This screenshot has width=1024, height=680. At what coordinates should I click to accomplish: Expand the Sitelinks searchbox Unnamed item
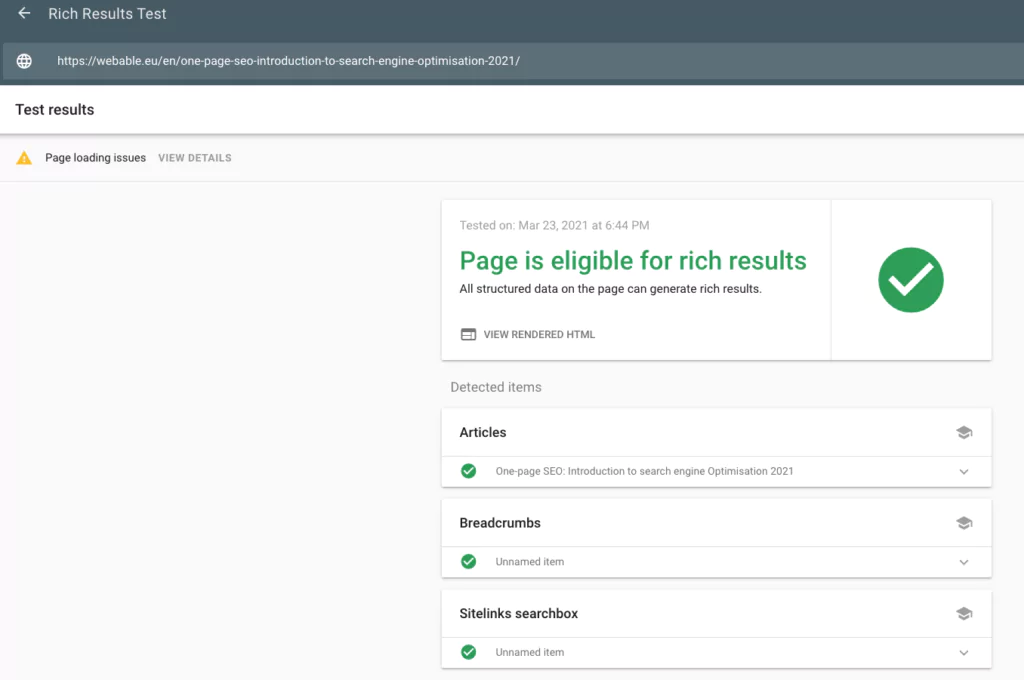964,652
